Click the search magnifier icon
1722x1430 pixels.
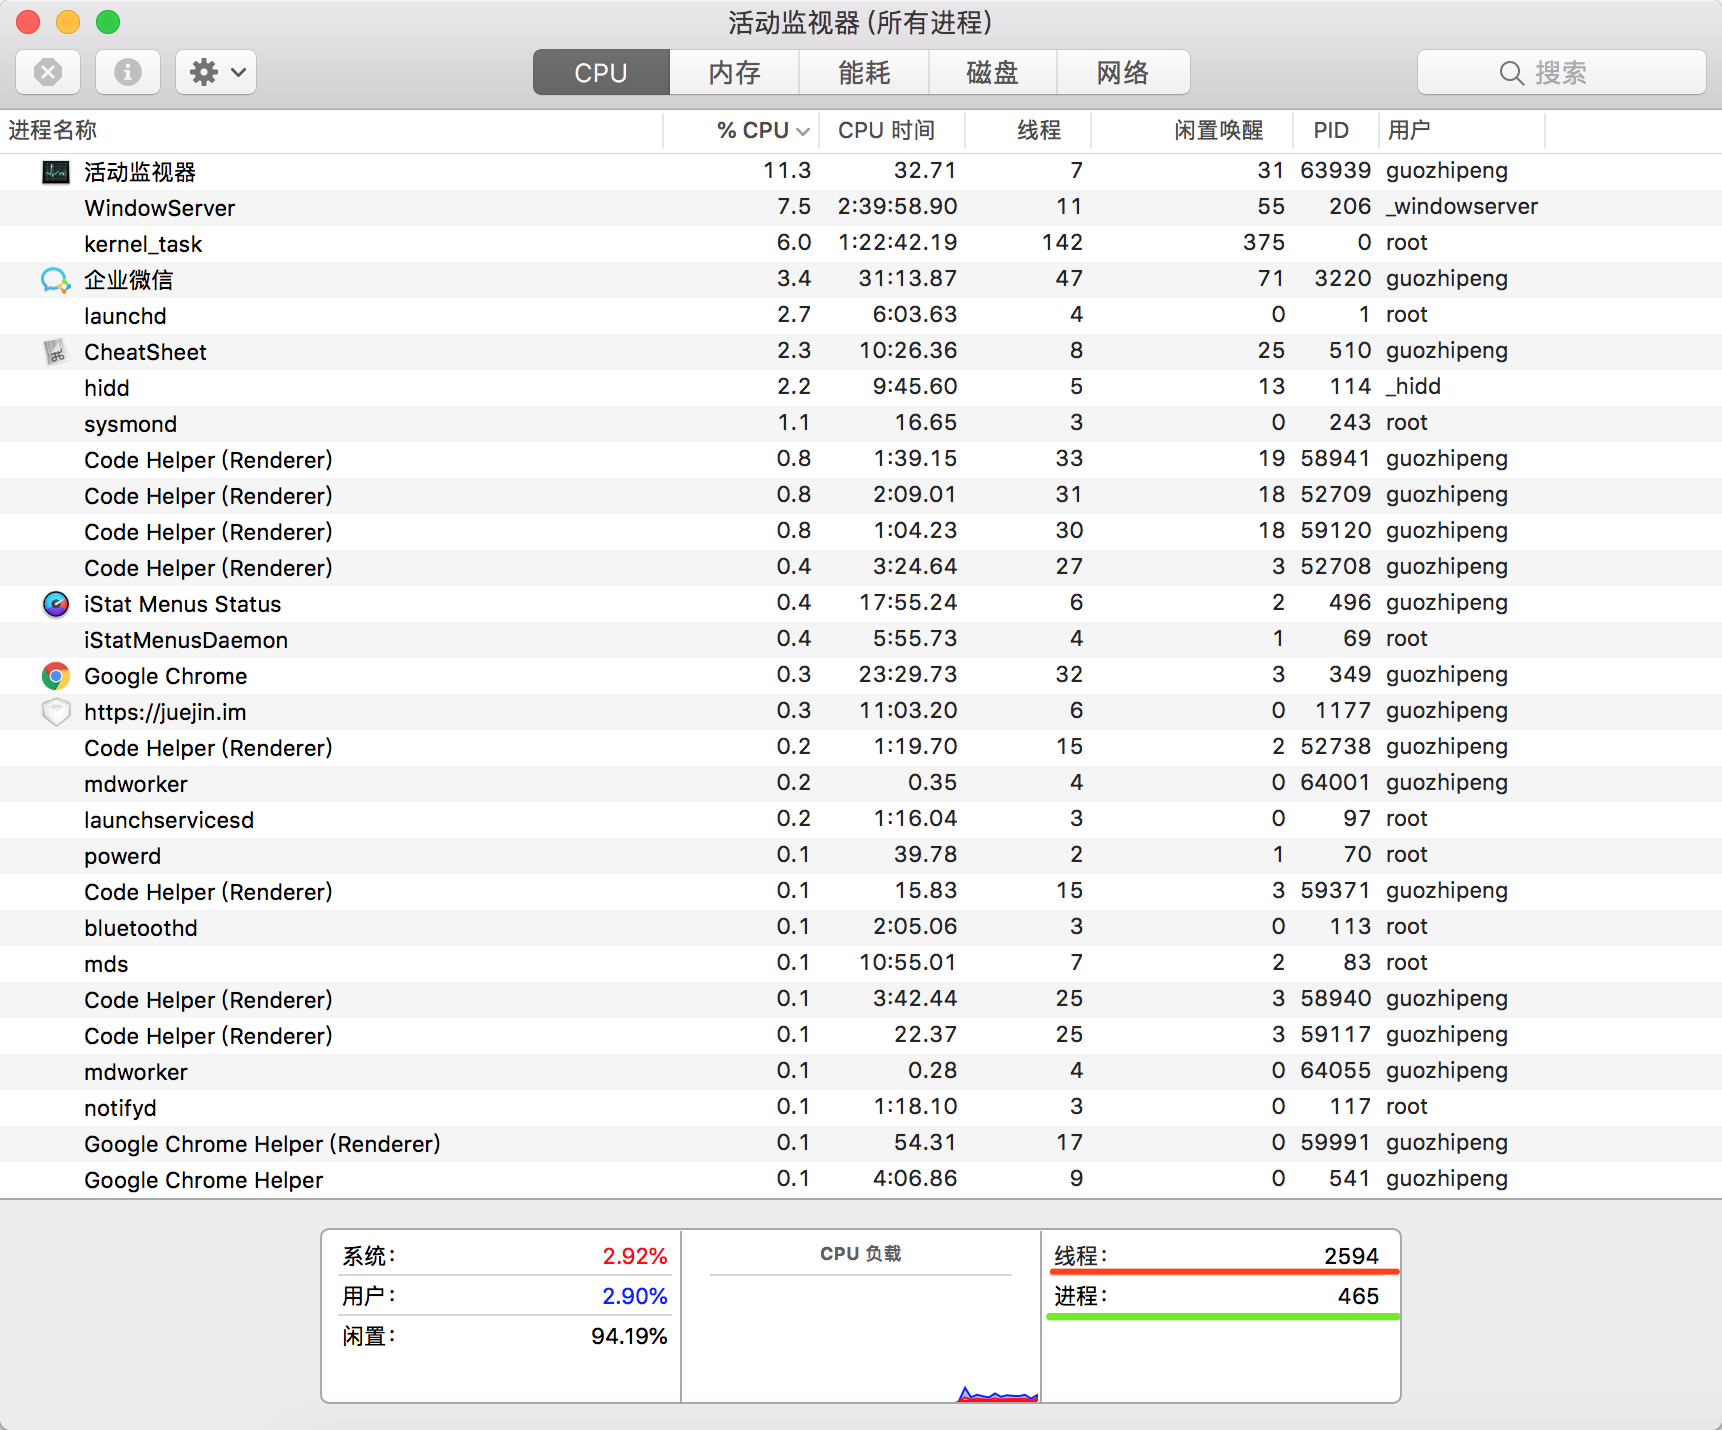tap(1512, 73)
